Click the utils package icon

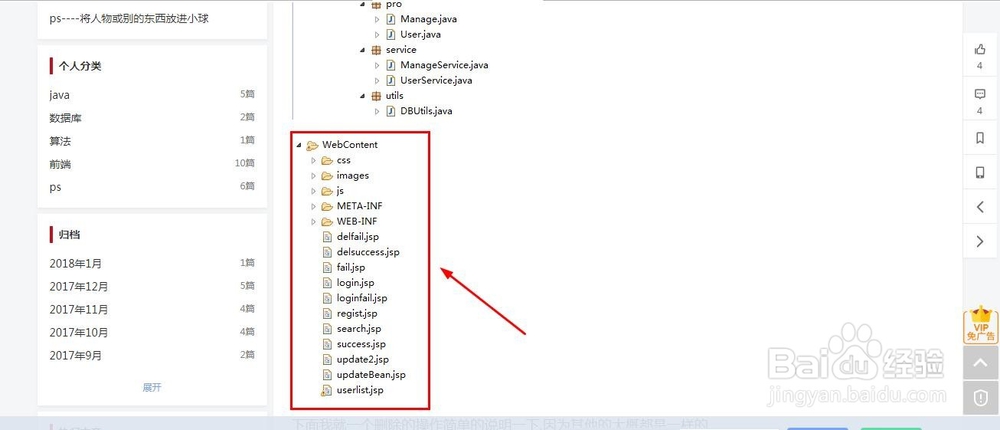point(376,96)
